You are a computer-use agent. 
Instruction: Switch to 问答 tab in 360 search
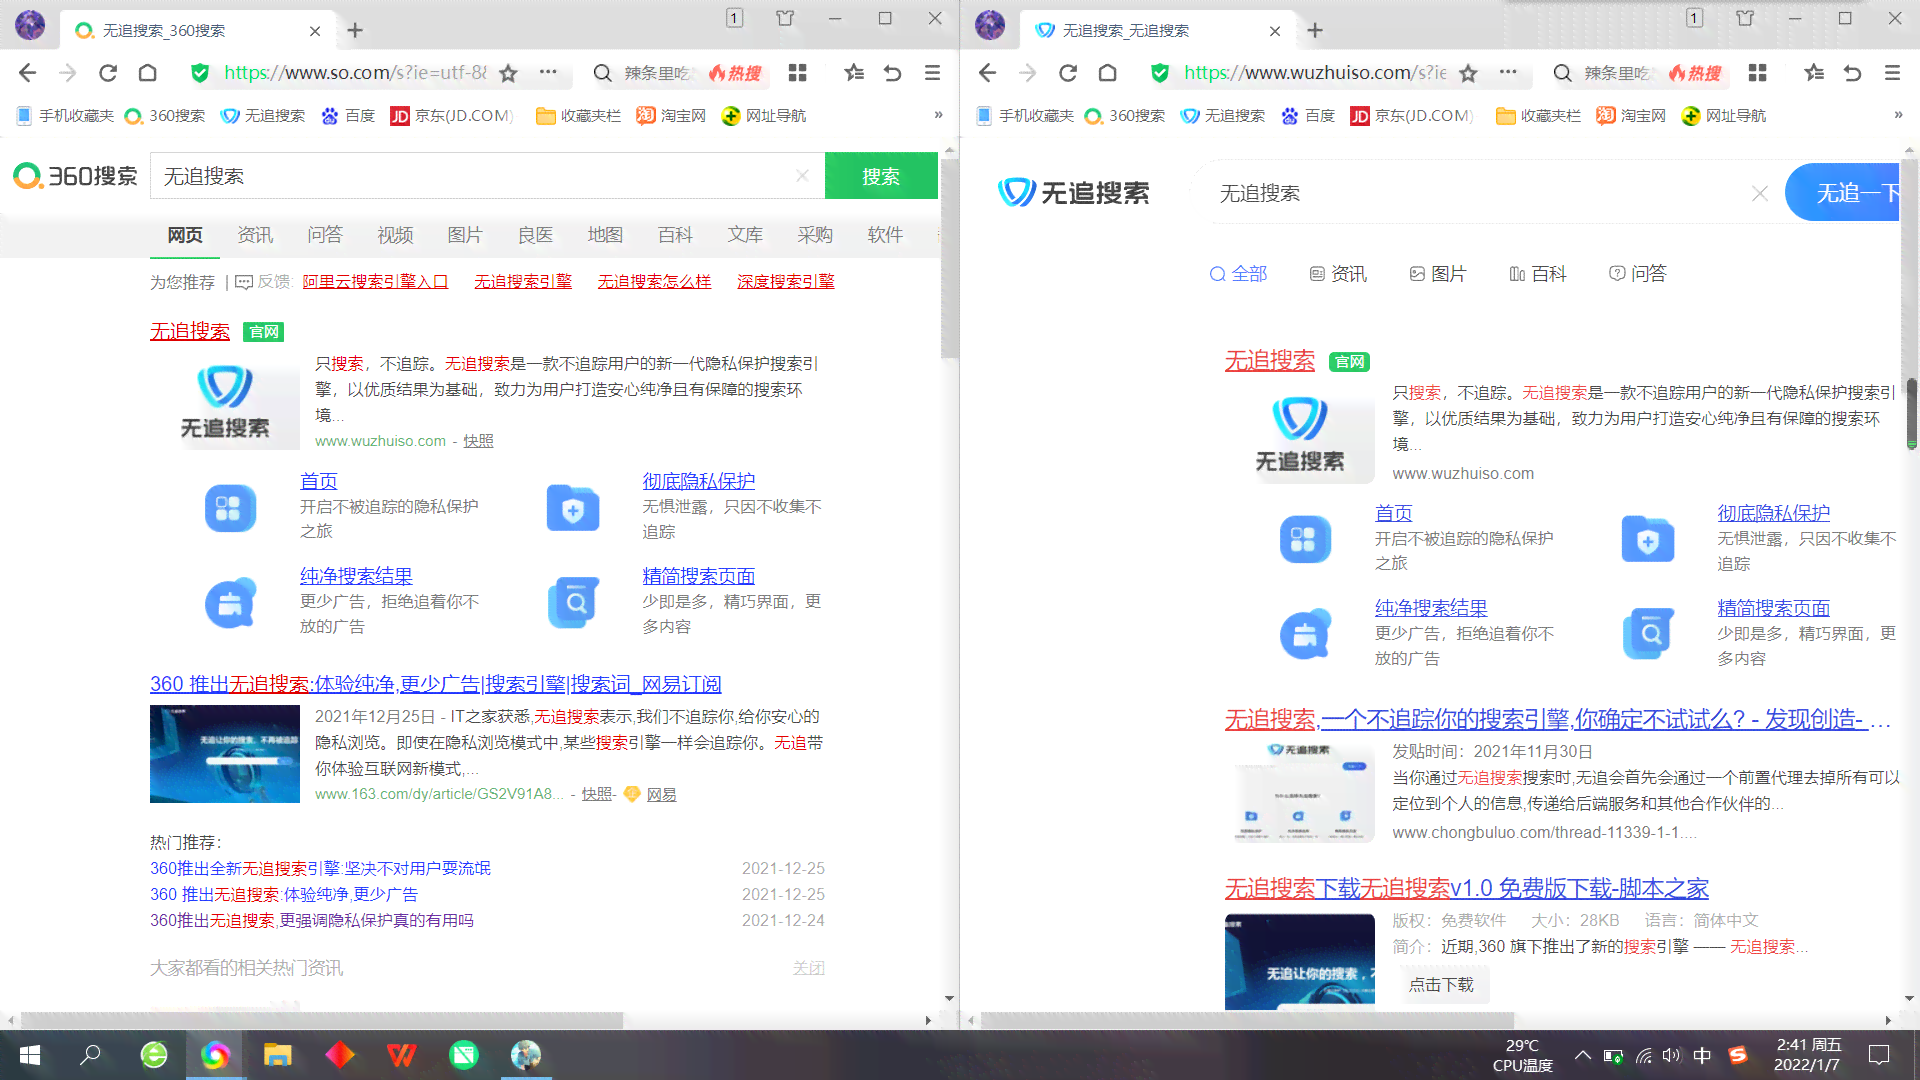coord(325,235)
